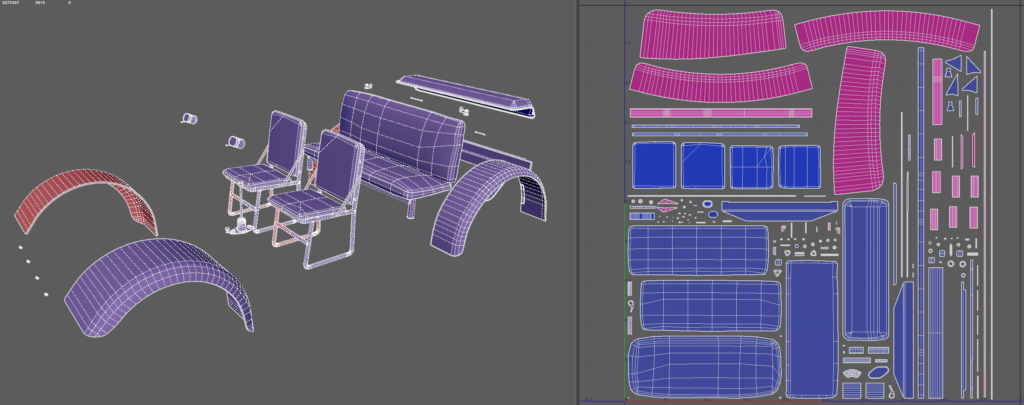This screenshot has width=1024, height=405.
Task: Select the tall blue rounded UV island right of center
Action: click(865, 270)
